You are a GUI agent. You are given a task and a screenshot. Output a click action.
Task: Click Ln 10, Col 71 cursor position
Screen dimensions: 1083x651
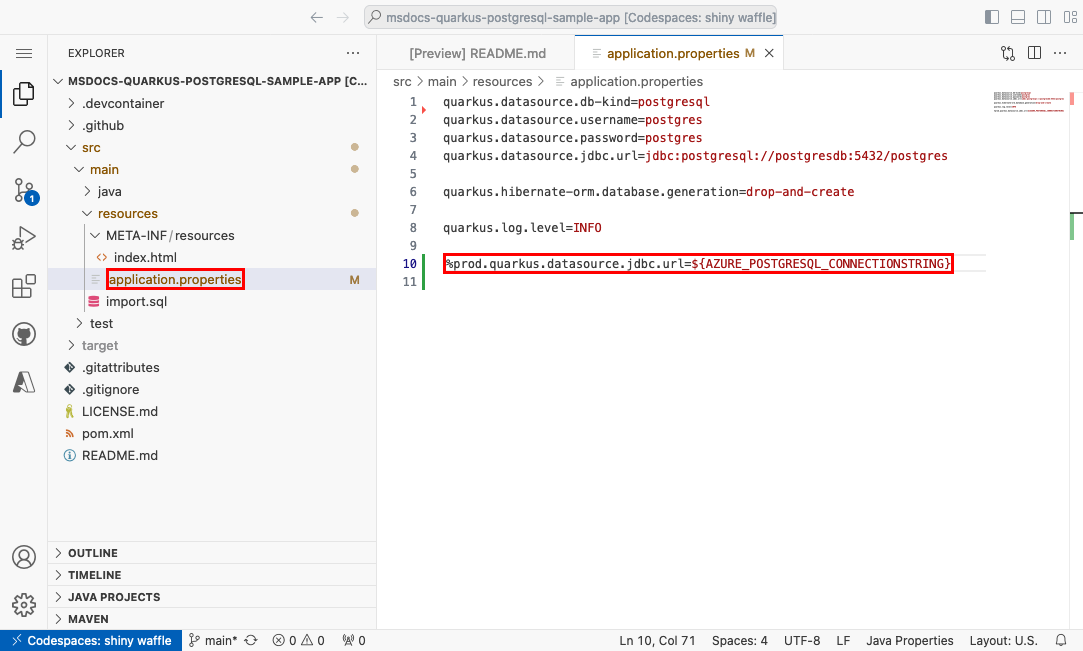click(657, 641)
